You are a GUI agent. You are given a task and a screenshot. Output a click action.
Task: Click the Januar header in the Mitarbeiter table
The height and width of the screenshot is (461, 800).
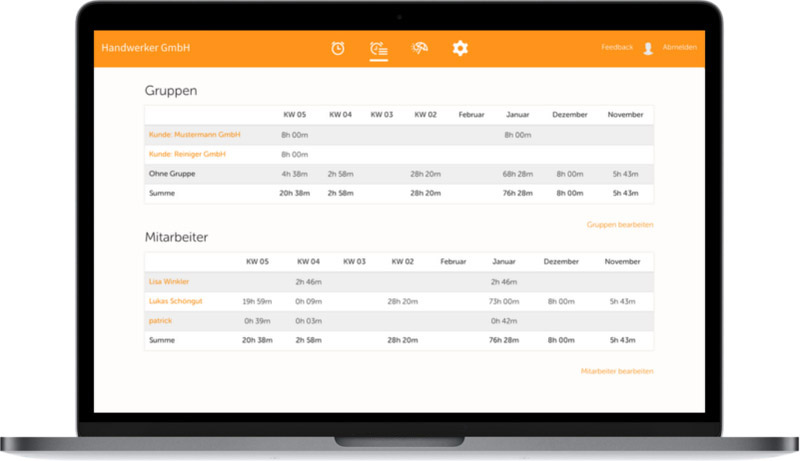[x=504, y=261]
